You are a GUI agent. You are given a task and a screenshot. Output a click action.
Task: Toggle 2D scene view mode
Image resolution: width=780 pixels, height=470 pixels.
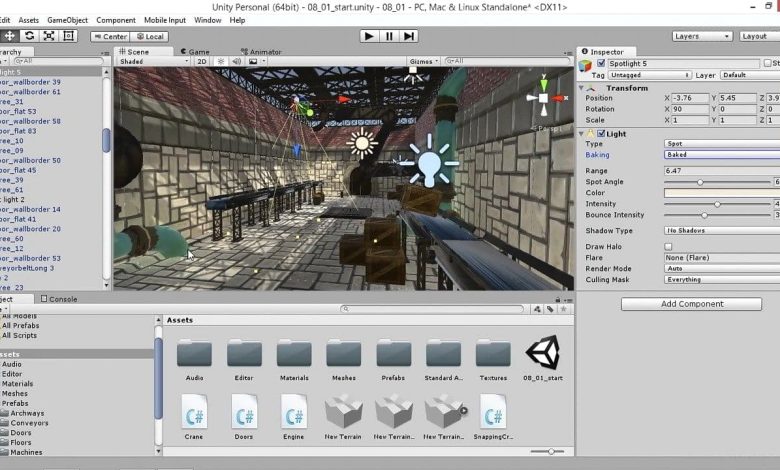tap(201, 61)
